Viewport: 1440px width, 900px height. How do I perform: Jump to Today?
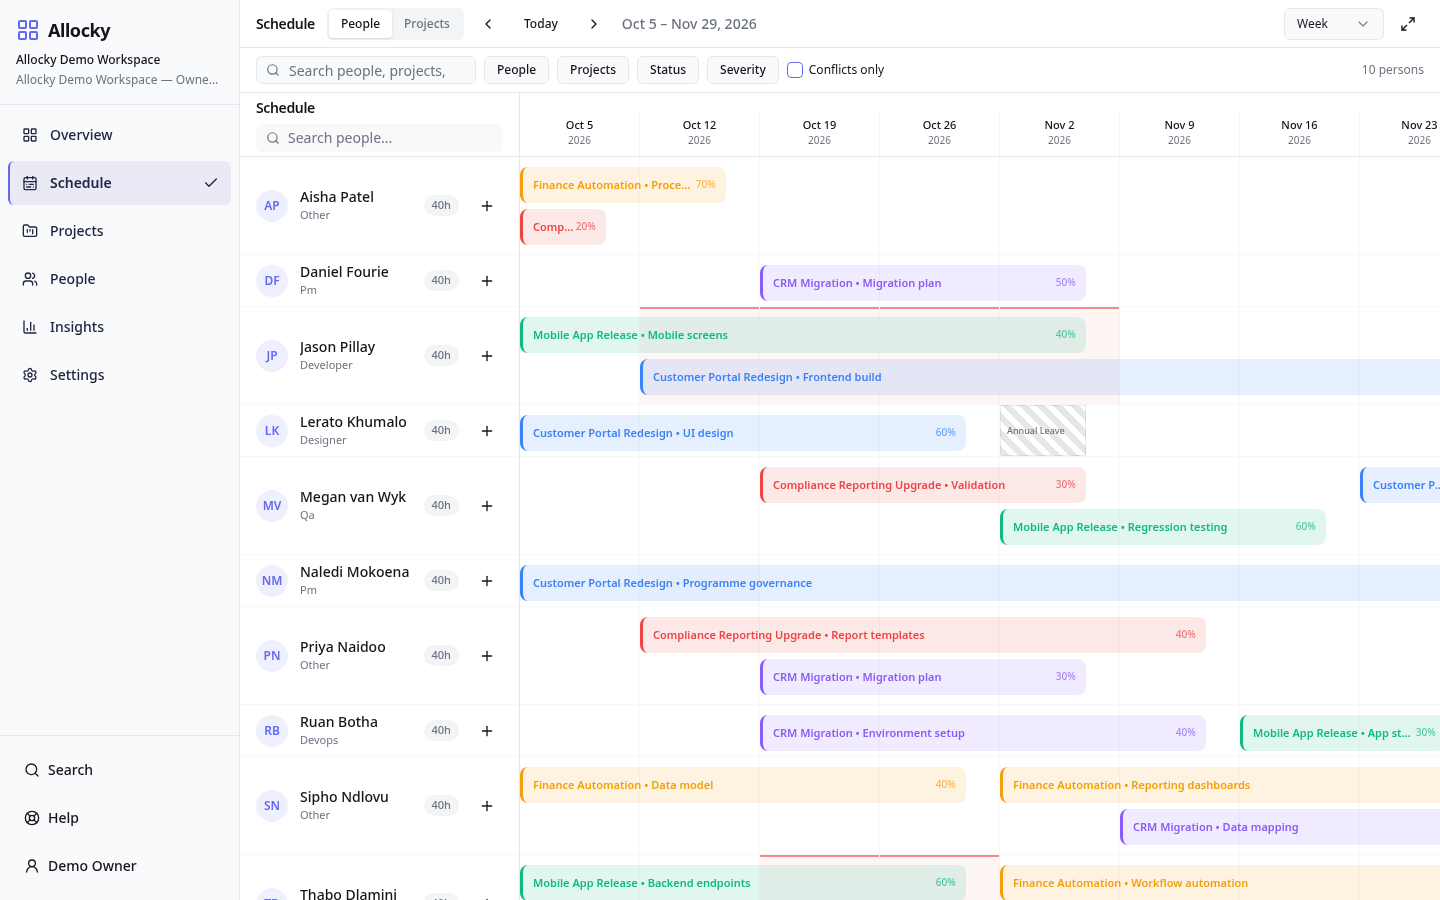coord(541,24)
